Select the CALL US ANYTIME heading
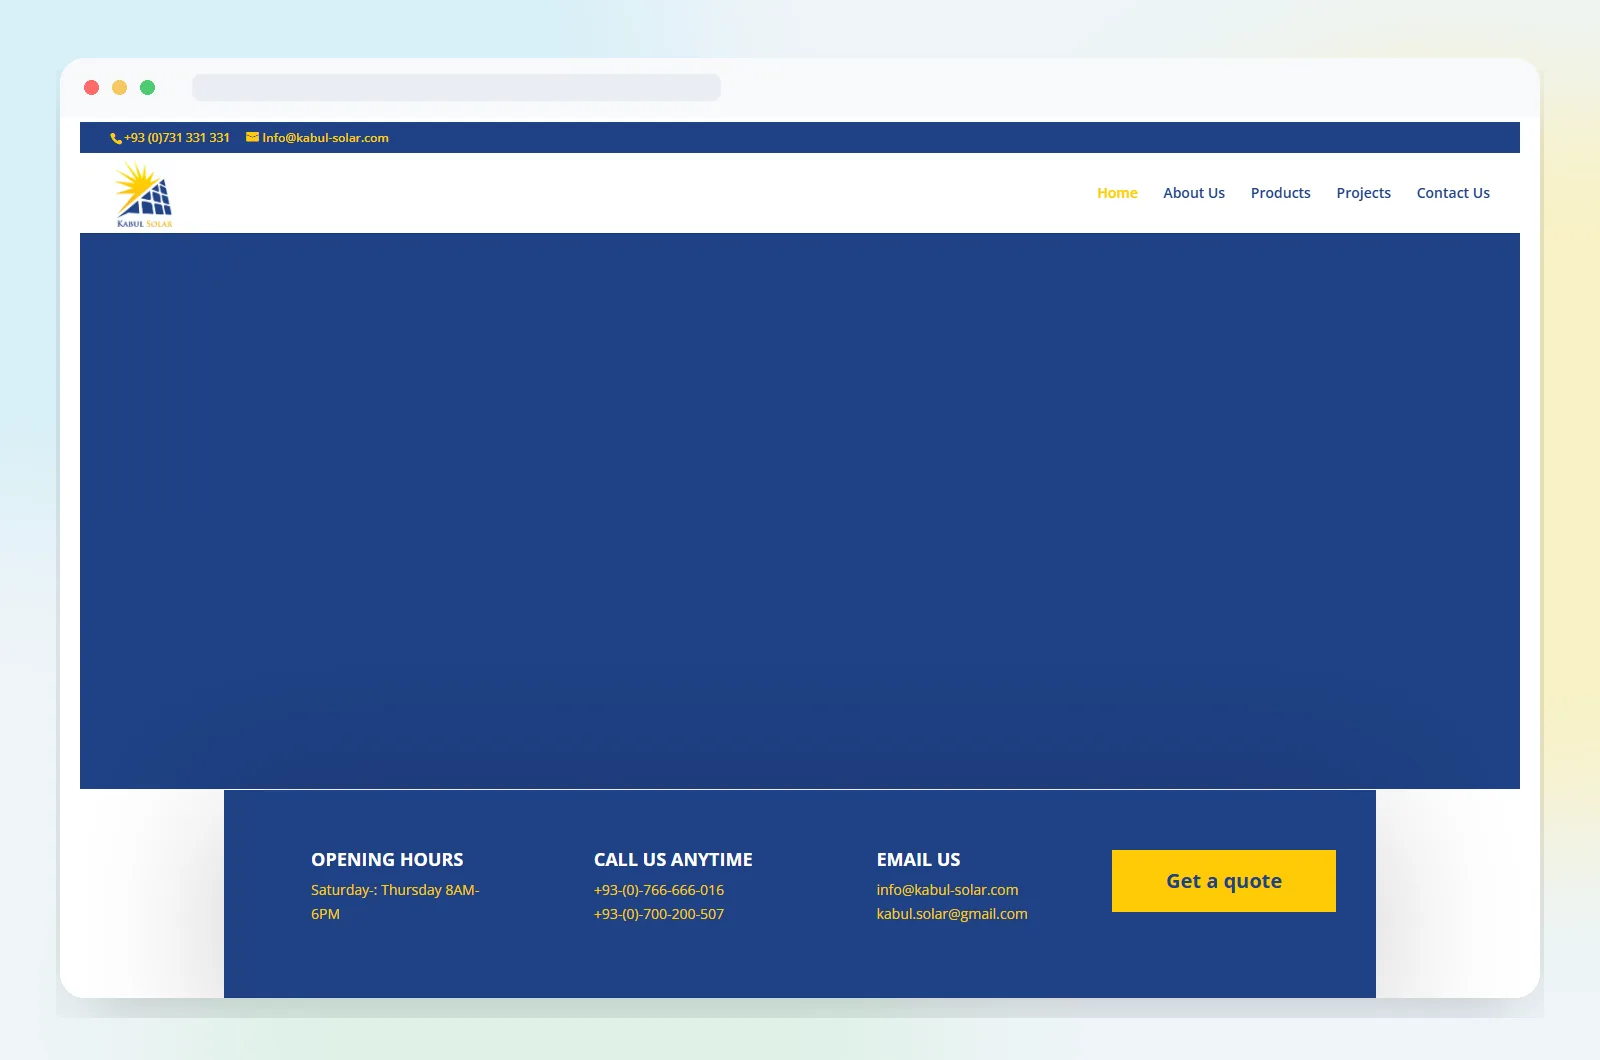The image size is (1600, 1060). 673,860
